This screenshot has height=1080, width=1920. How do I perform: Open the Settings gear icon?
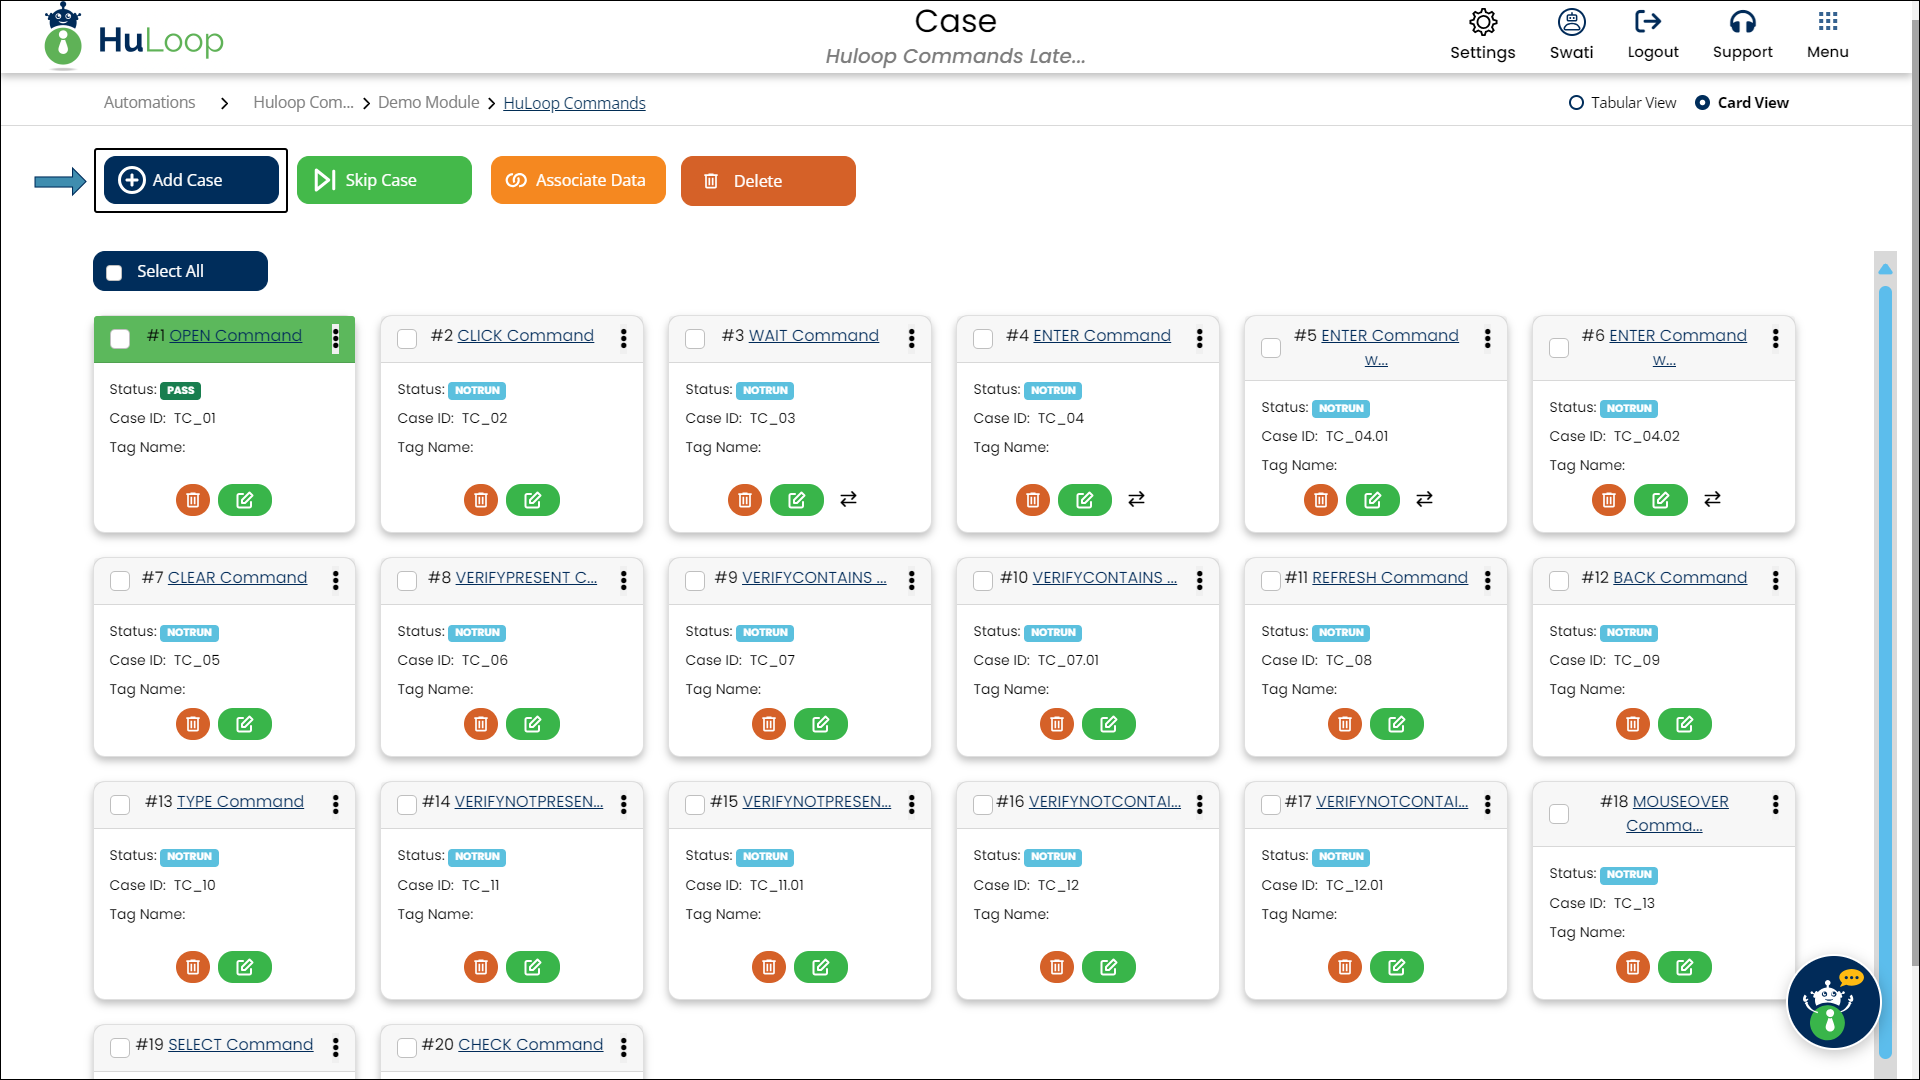(1483, 22)
